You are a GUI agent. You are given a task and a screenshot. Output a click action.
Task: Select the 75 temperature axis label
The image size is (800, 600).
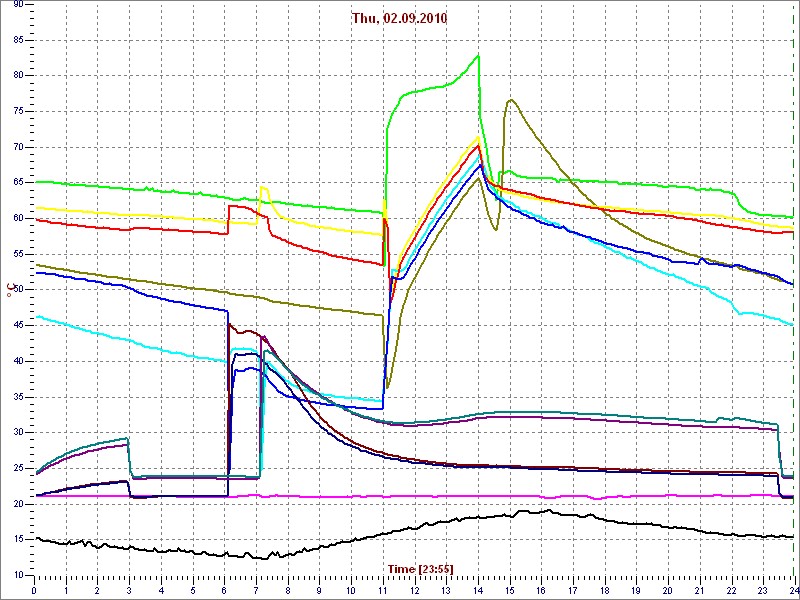tap(16, 111)
